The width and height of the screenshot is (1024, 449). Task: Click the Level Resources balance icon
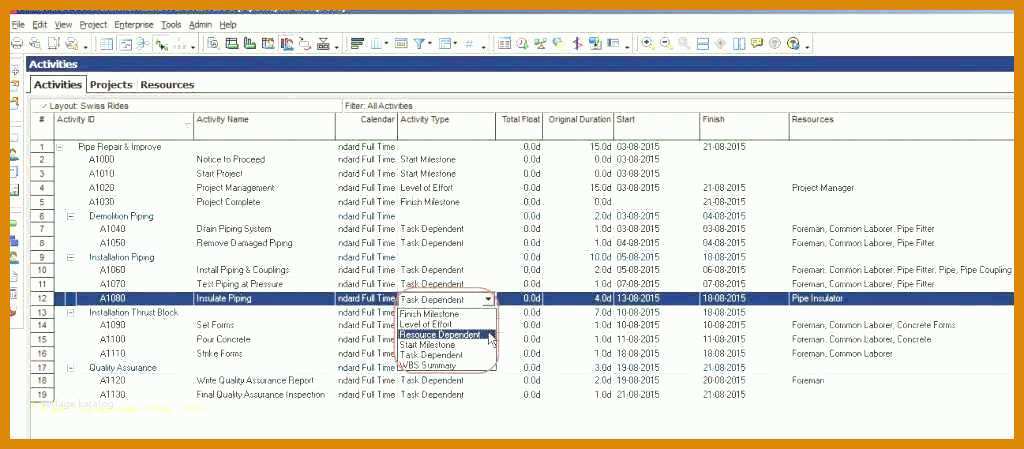point(540,44)
